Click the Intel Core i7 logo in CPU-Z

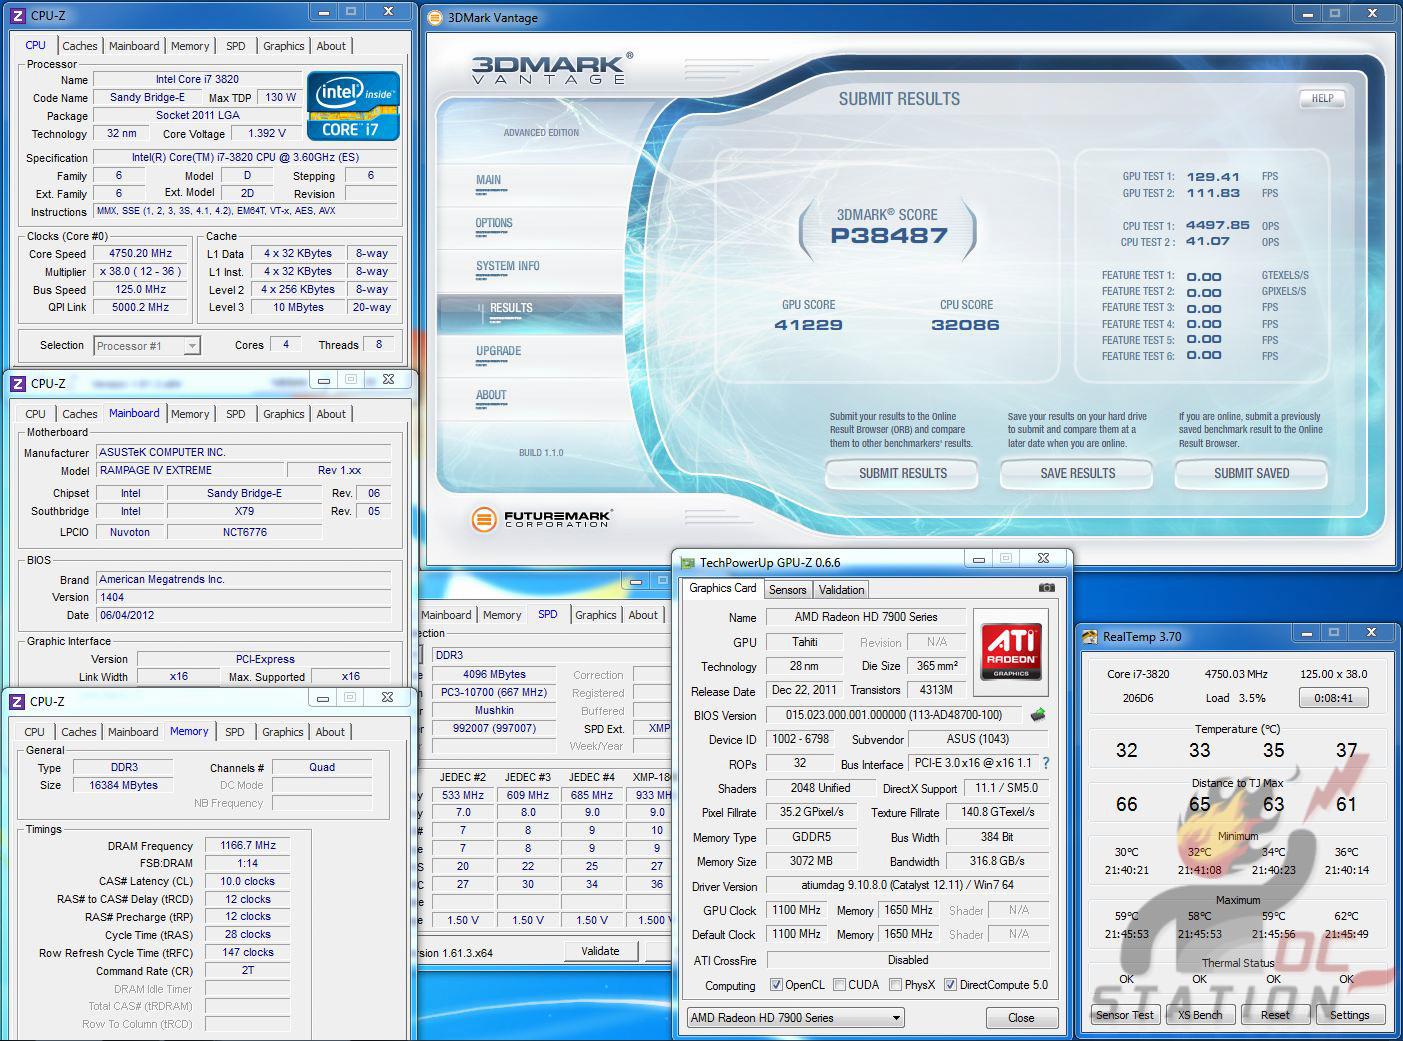click(x=353, y=105)
